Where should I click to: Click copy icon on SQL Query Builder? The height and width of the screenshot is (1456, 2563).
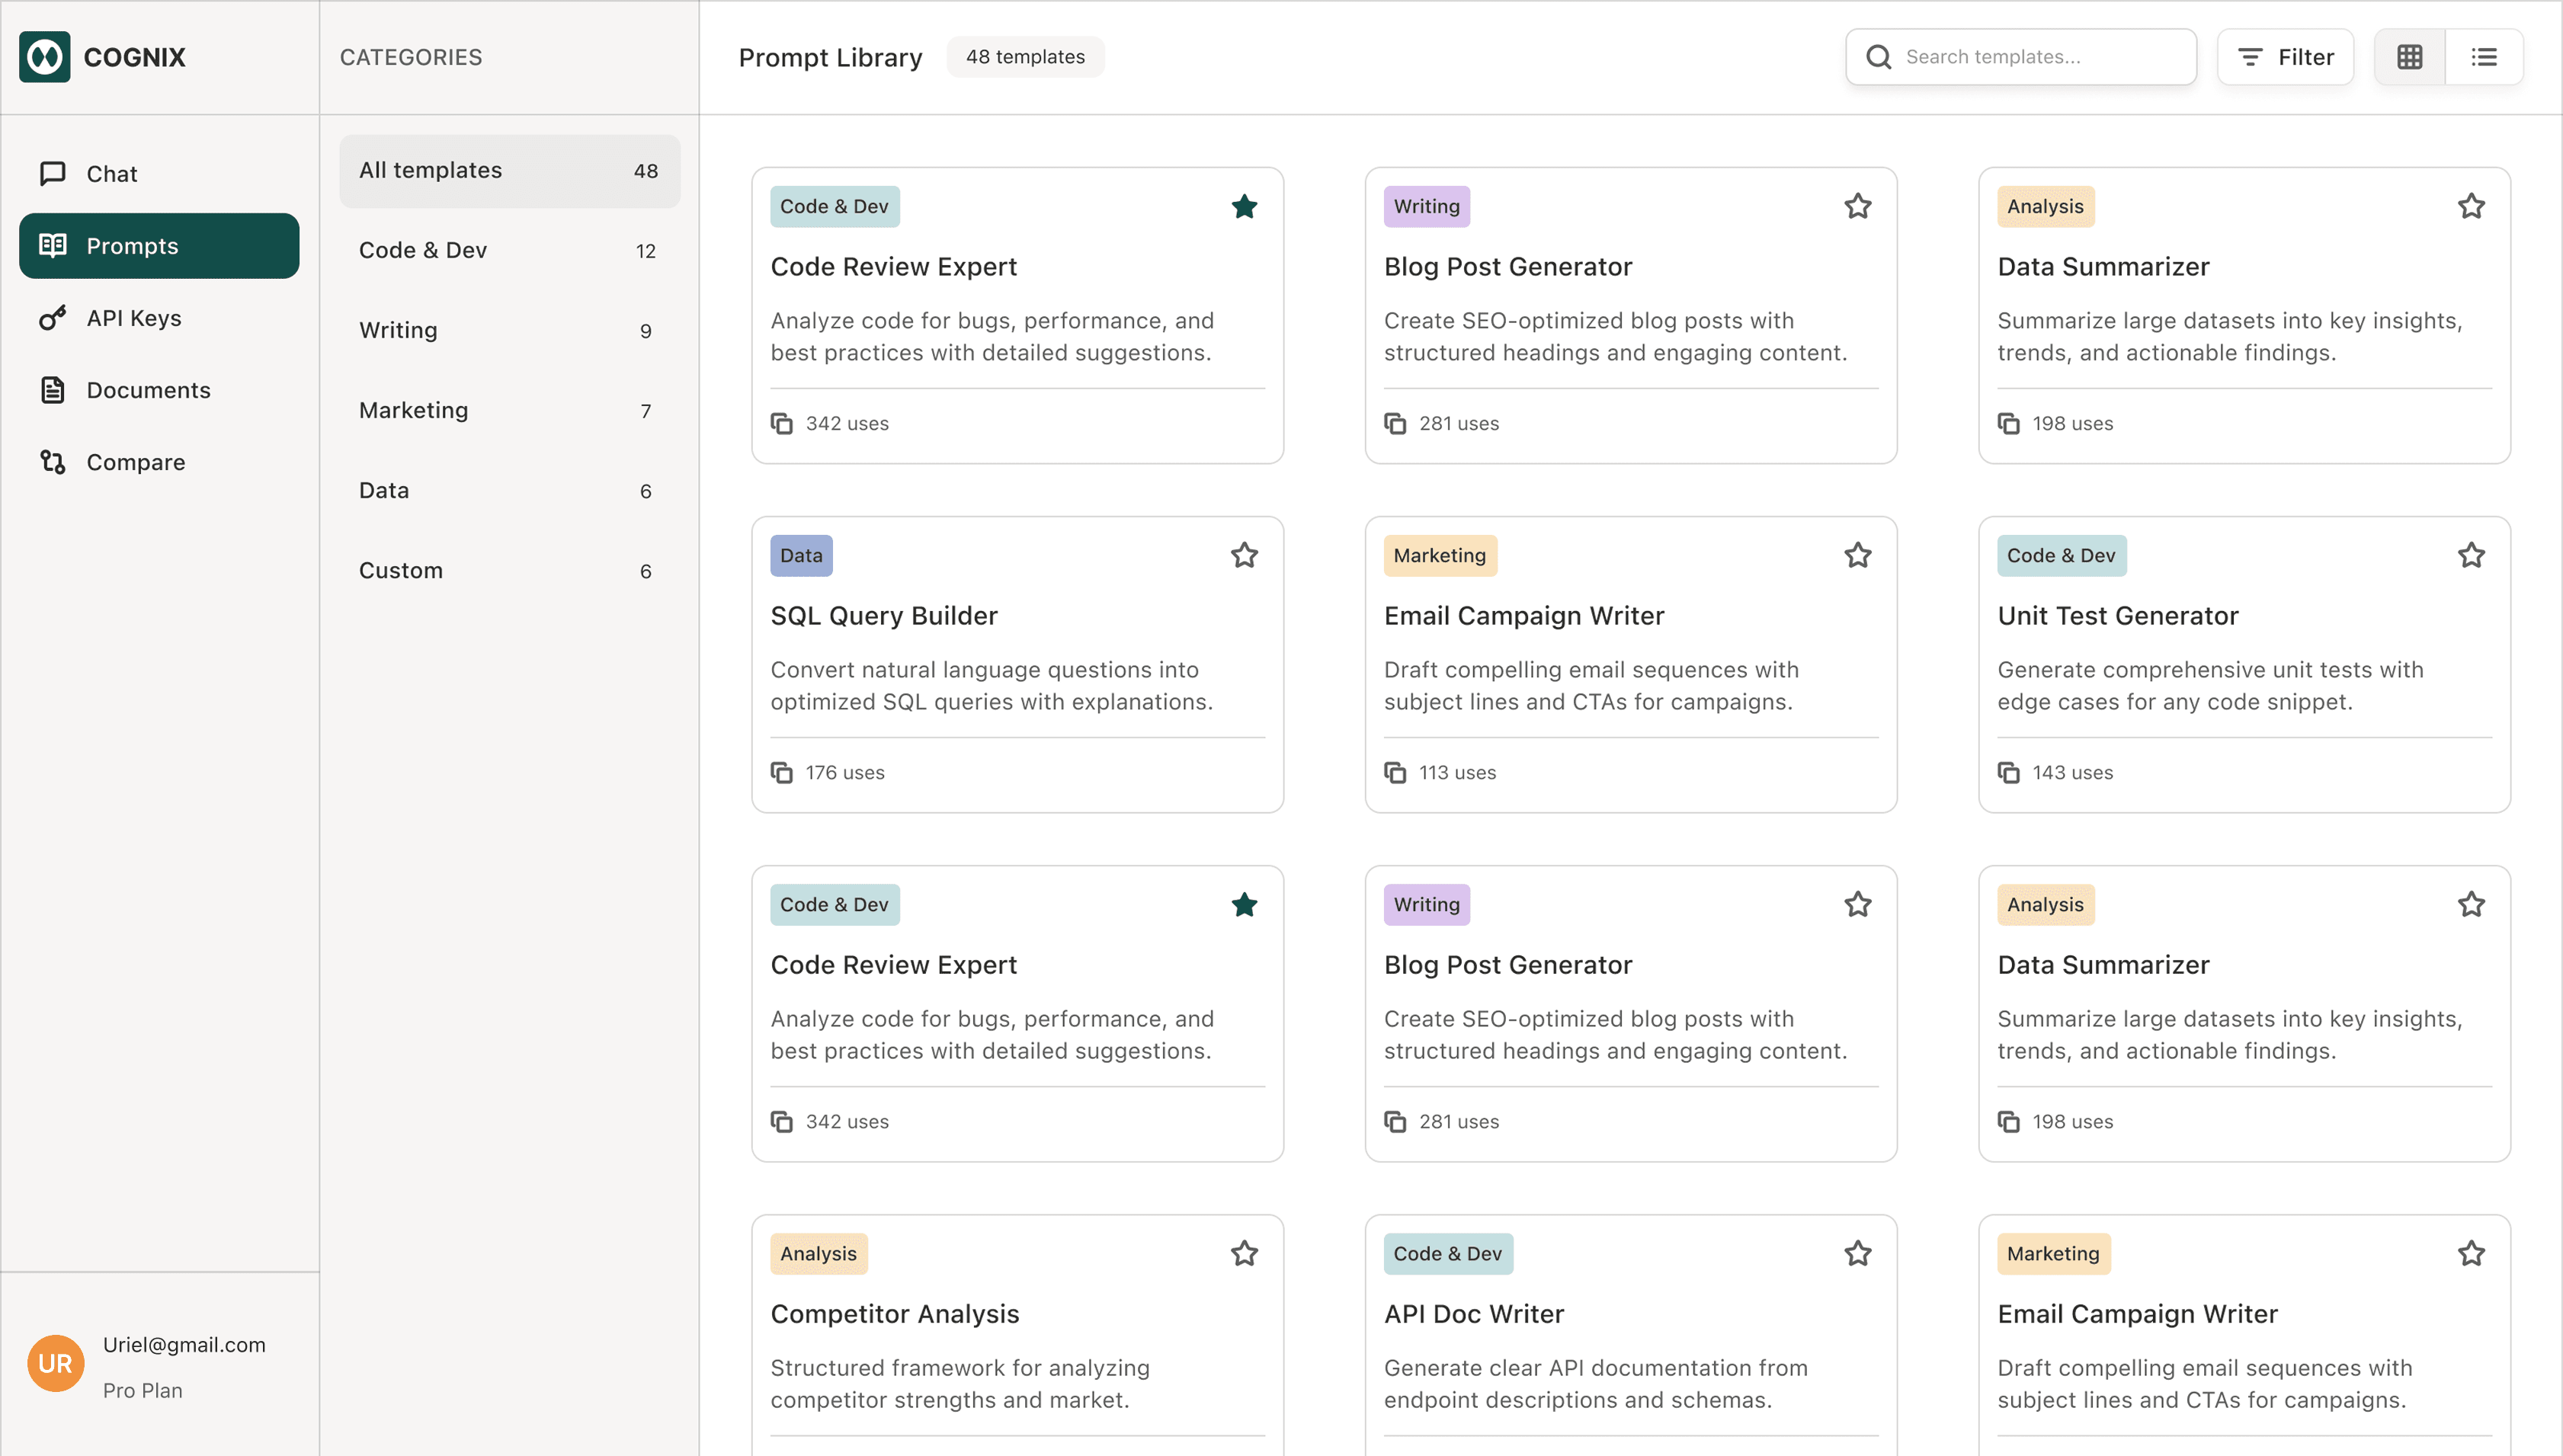point(781,773)
